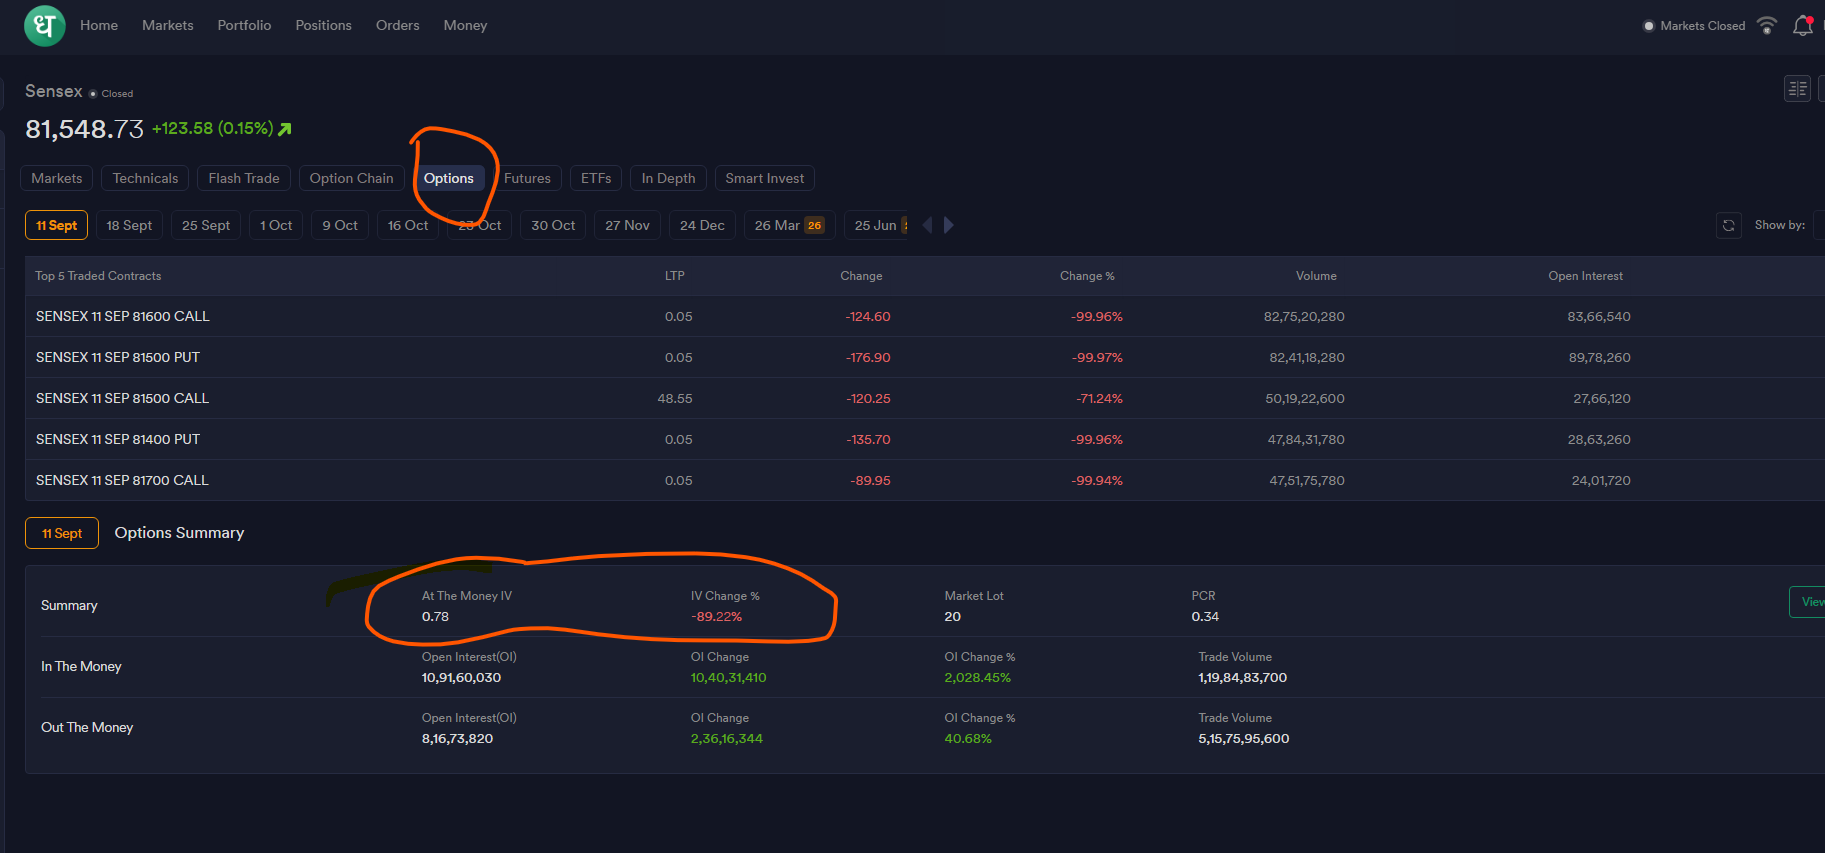This screenshot has height=853, width=1825.
Task: Open the Orders menu
Action: [x=398, y=25]
